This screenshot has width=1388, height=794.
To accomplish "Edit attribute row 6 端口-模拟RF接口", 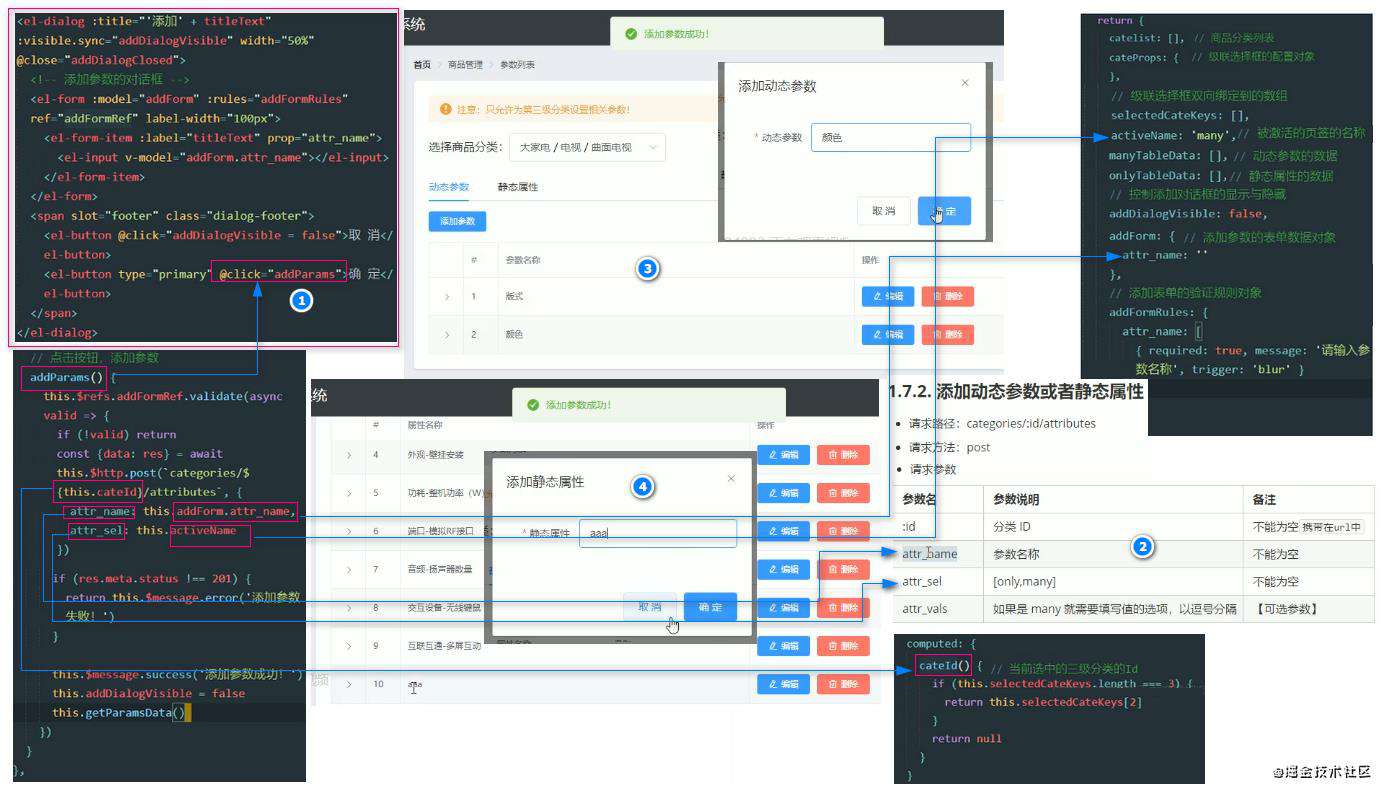I will (783, 531).
